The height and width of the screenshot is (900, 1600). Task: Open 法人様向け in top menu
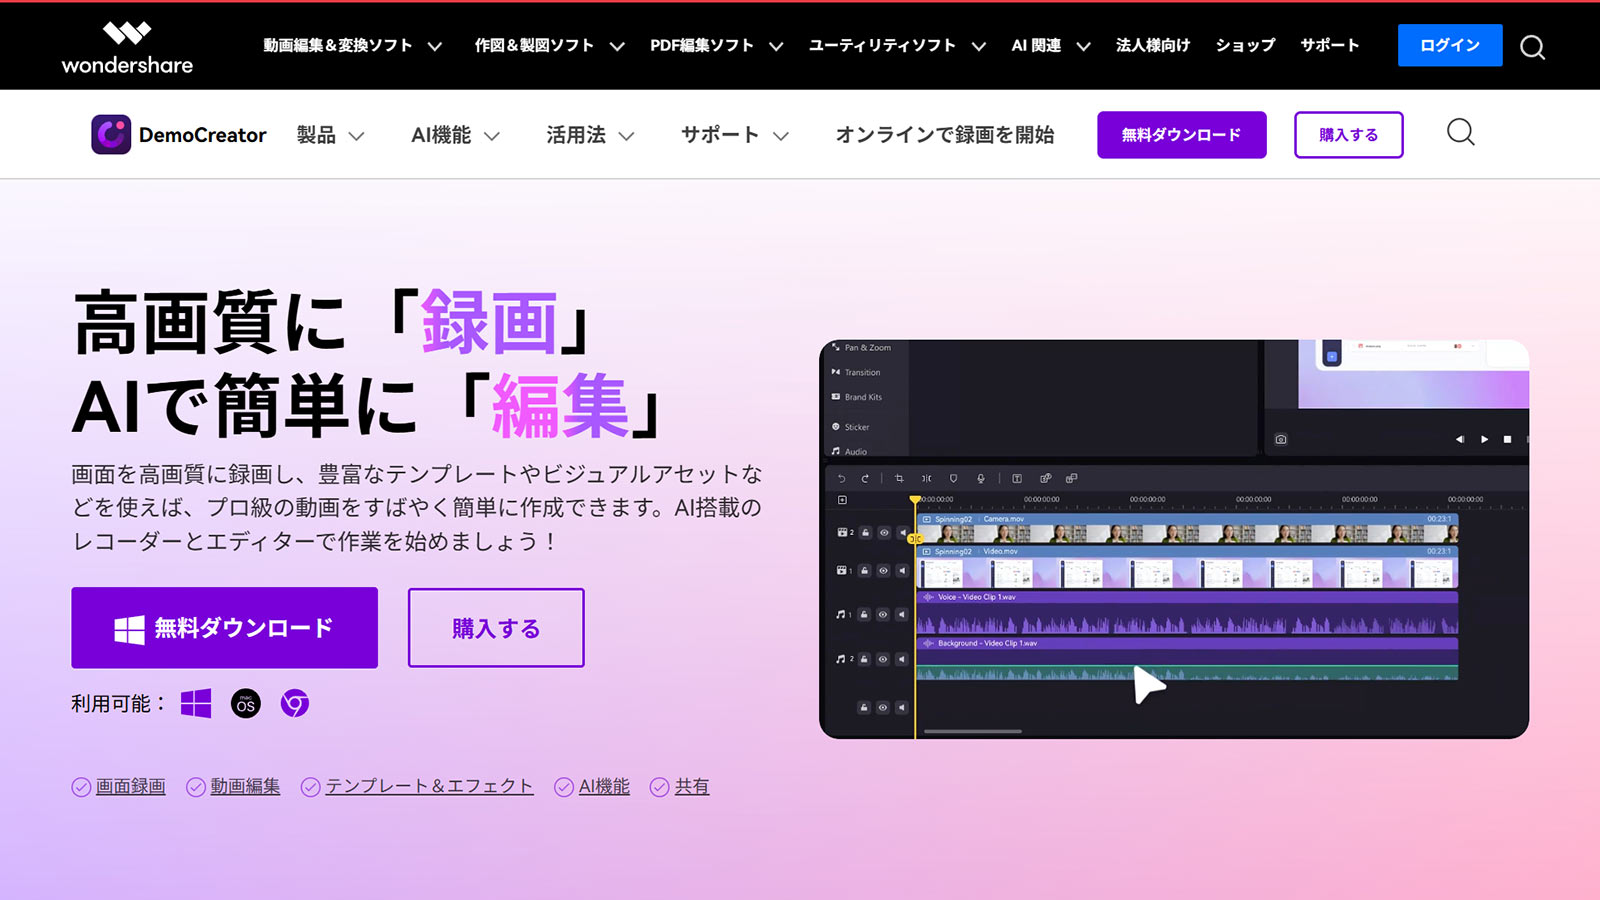pos(1153,46)
